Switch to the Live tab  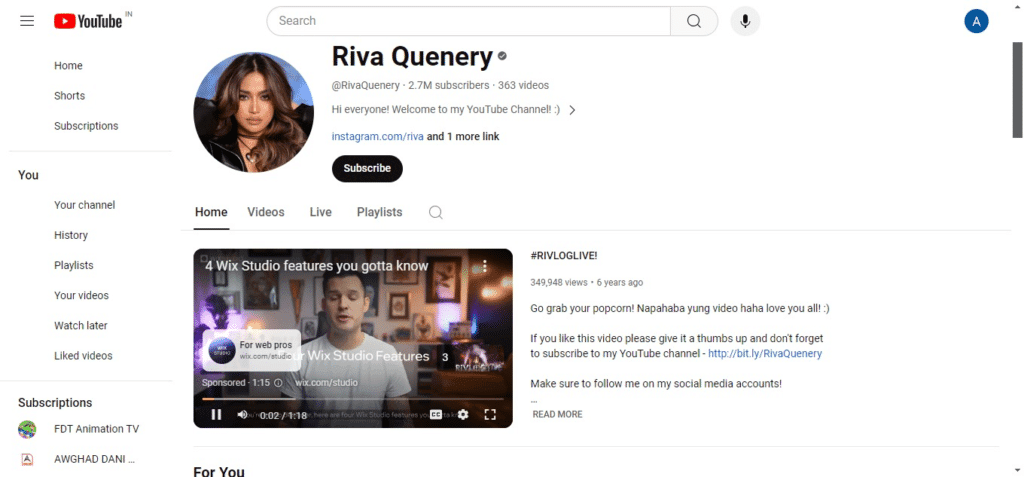pos(321,212)
